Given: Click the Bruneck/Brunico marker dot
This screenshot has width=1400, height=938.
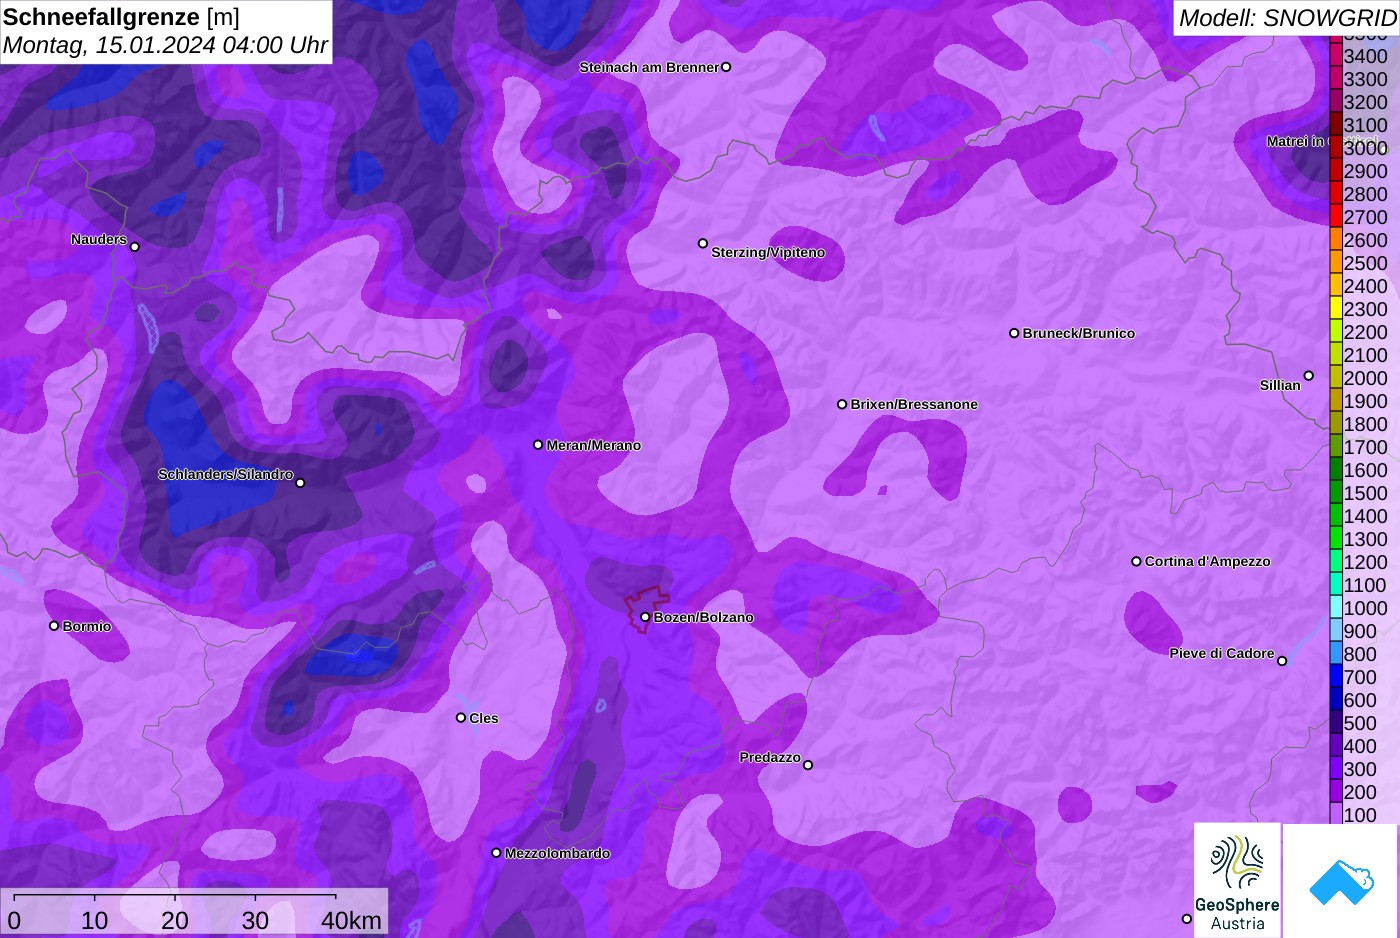Looking at the screenshot, I should pyautogui.click(x=1014, y=333).
